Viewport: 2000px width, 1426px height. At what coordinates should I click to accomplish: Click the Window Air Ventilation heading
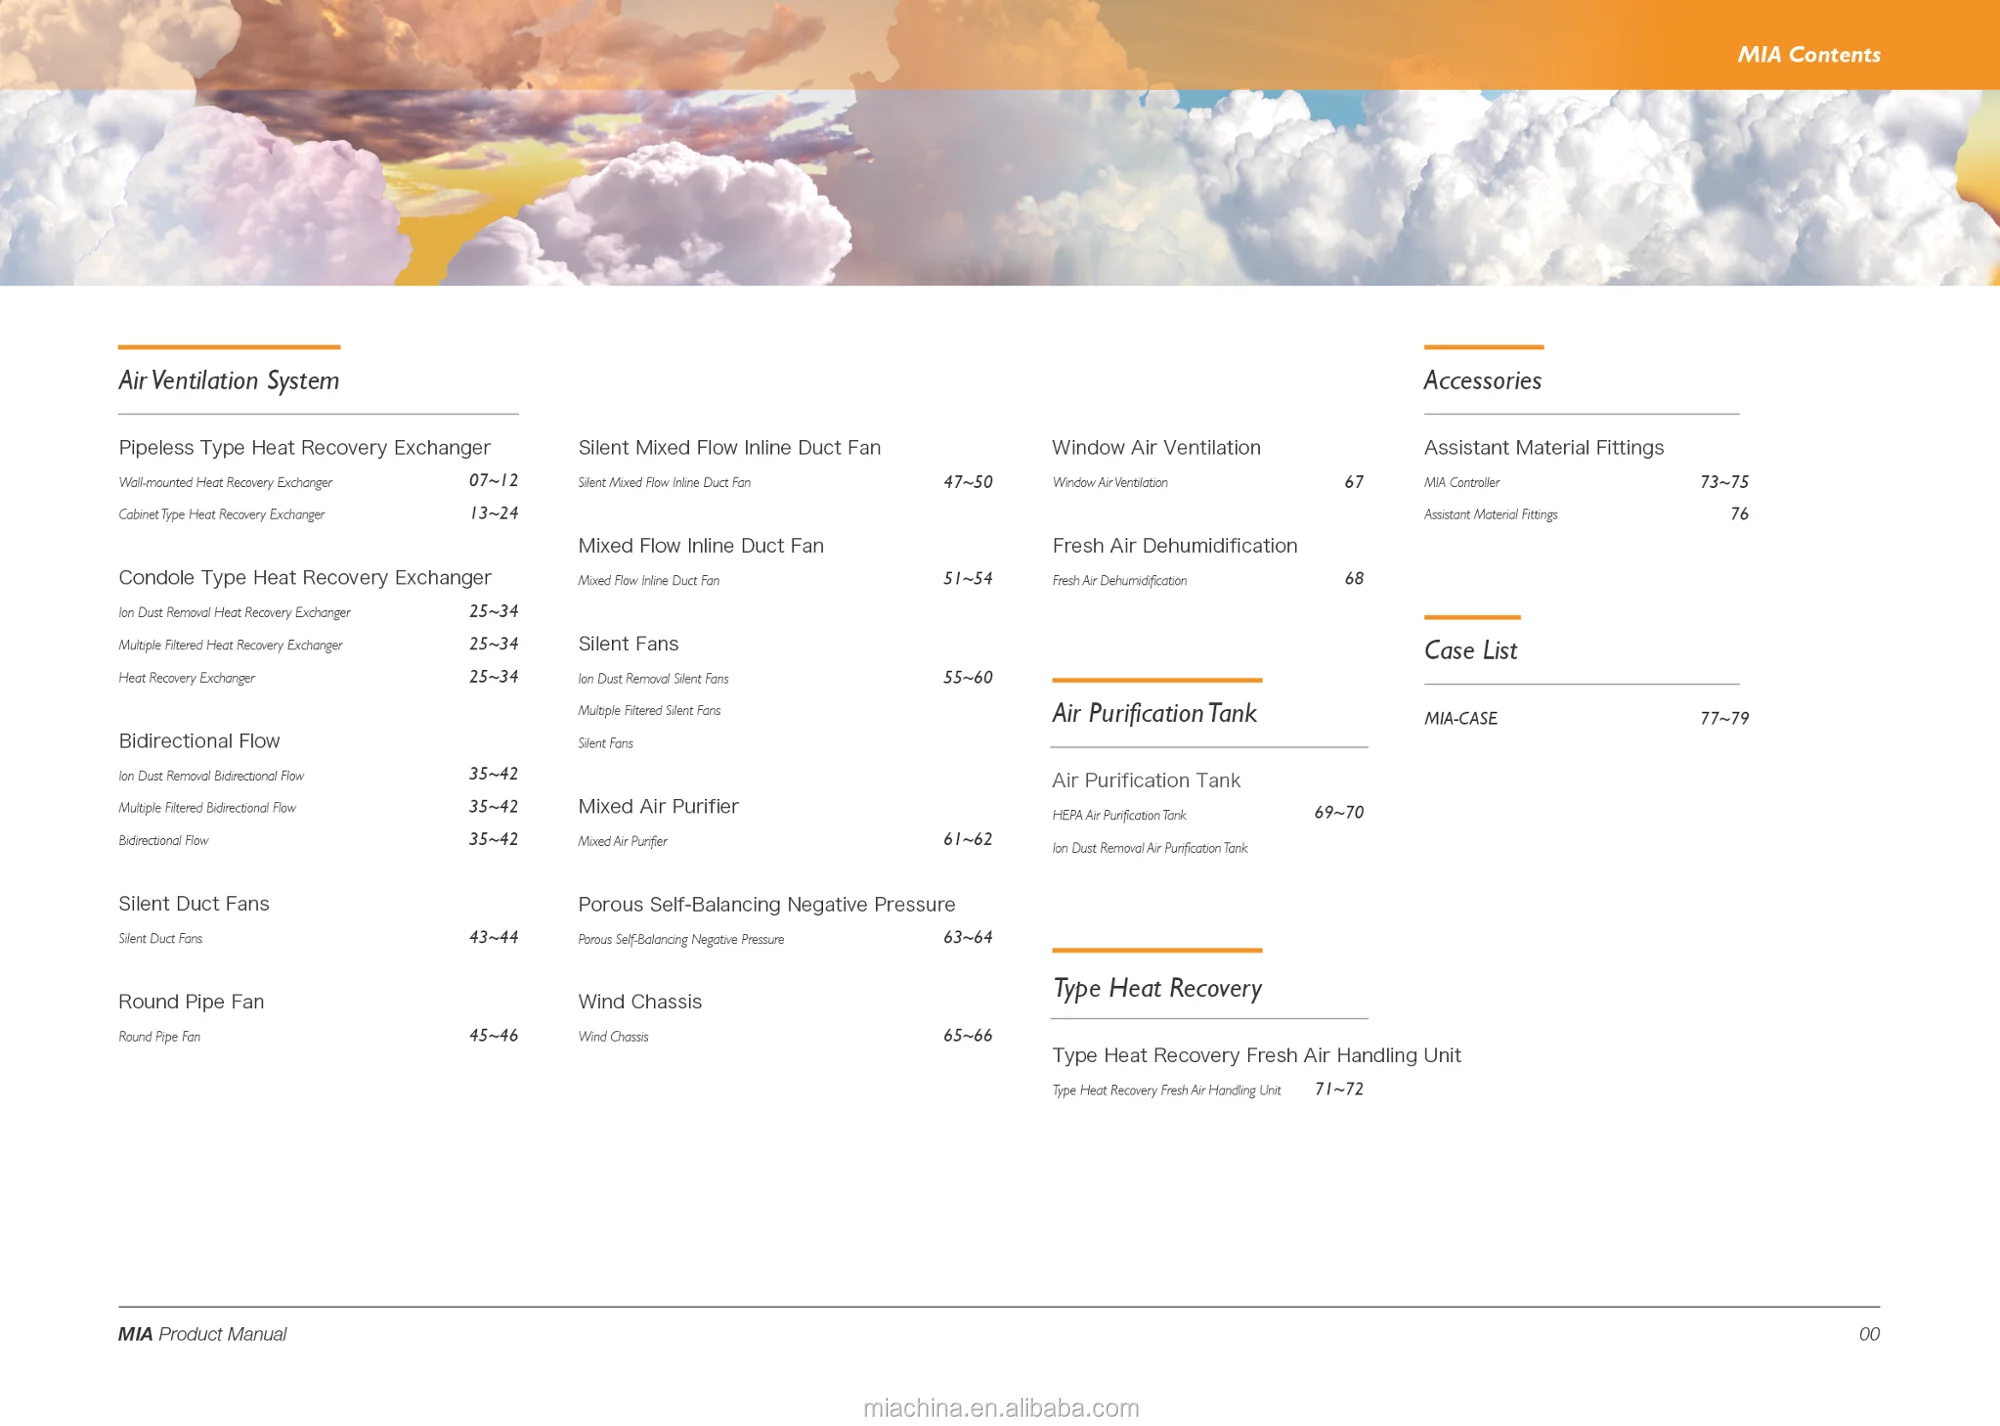[1156, 448]
